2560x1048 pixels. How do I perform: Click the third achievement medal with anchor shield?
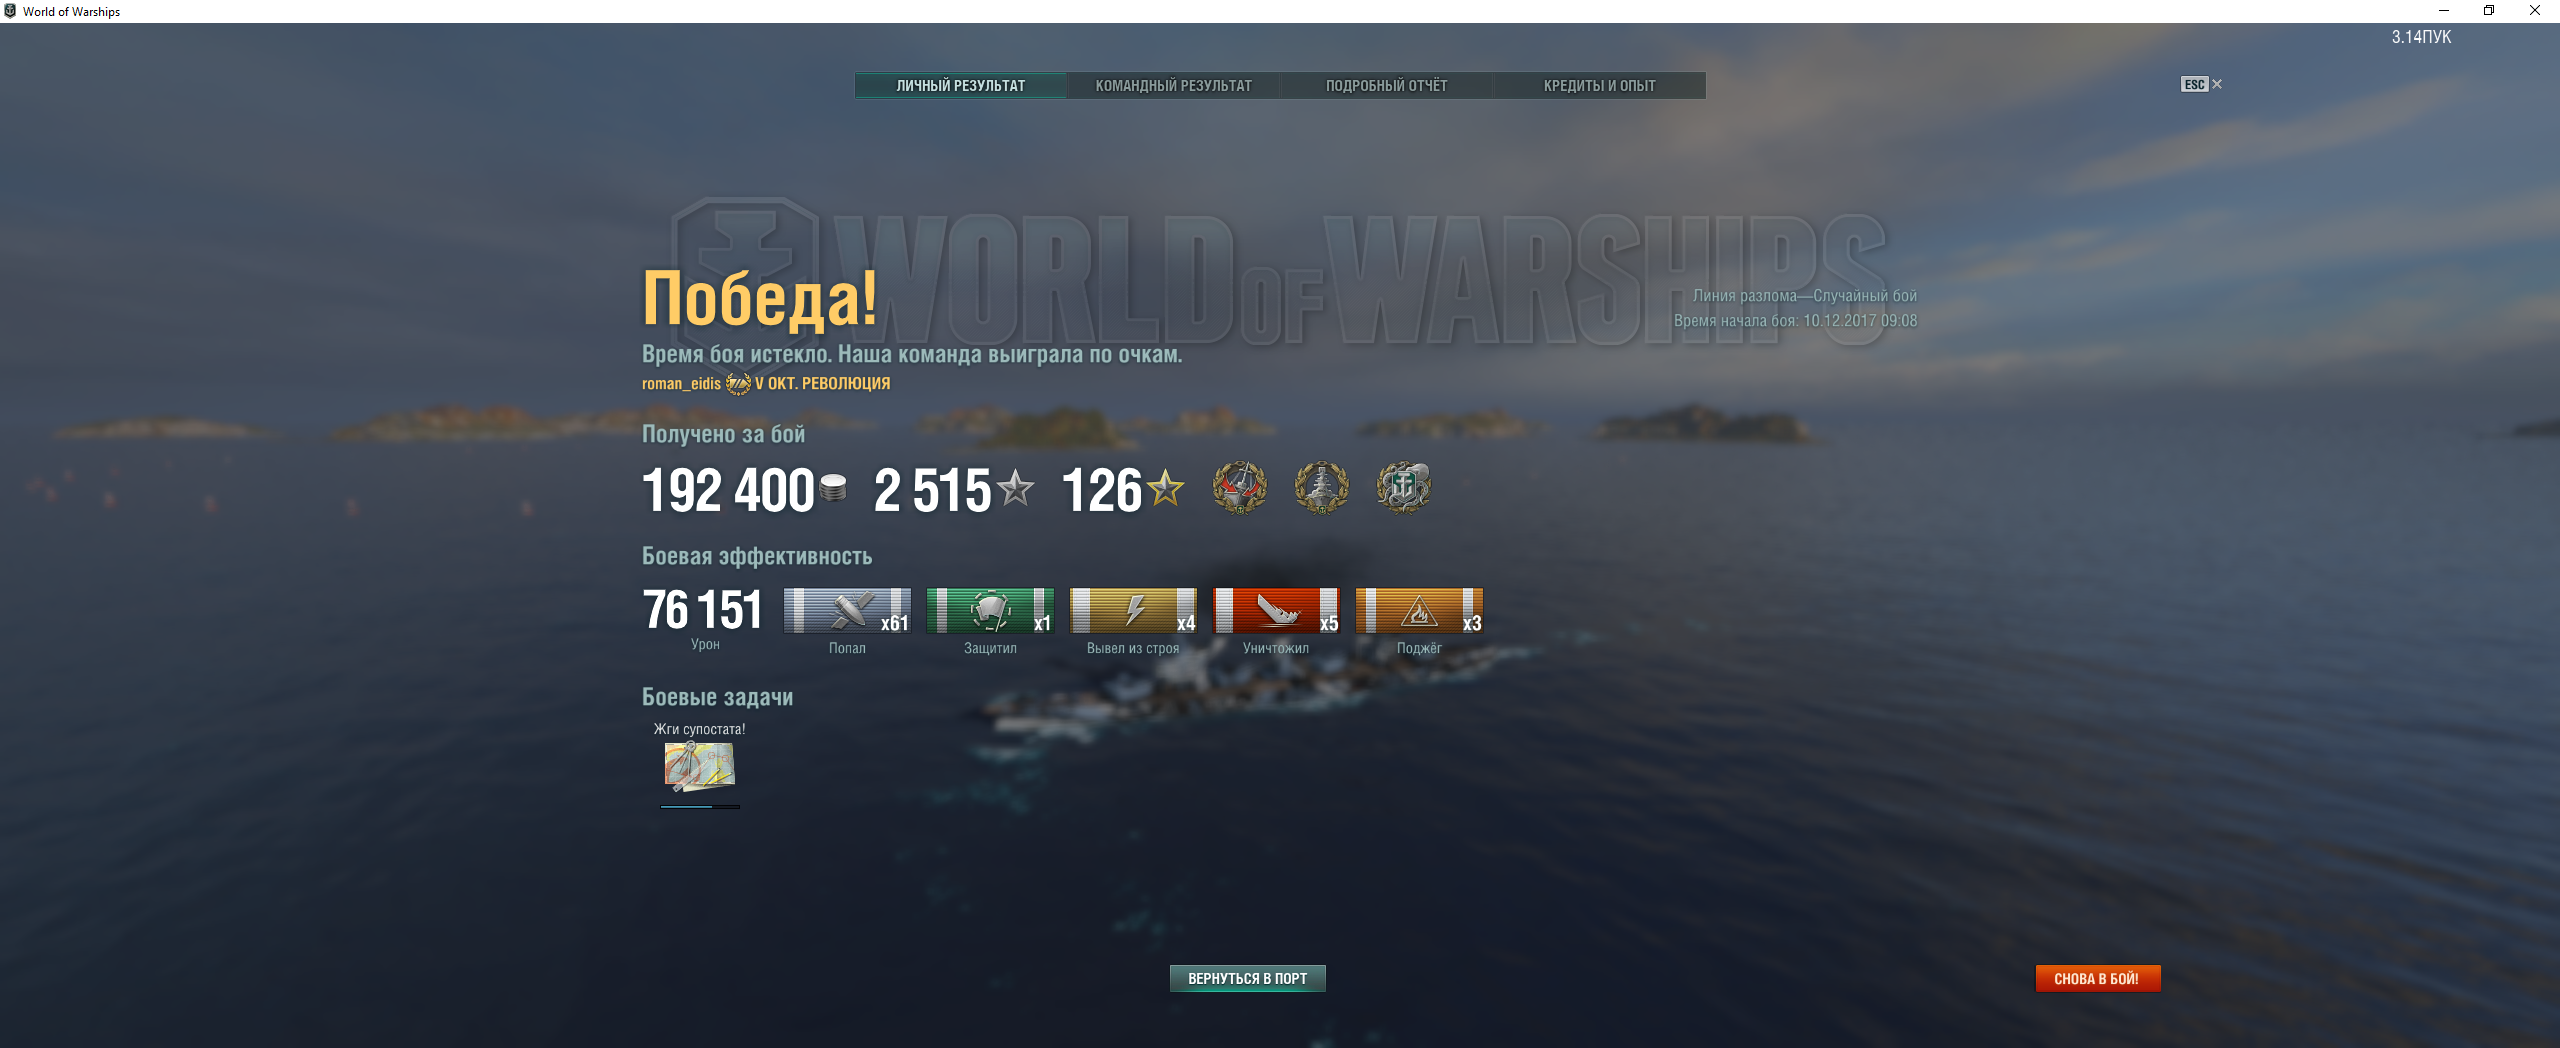coord(1404,488)
